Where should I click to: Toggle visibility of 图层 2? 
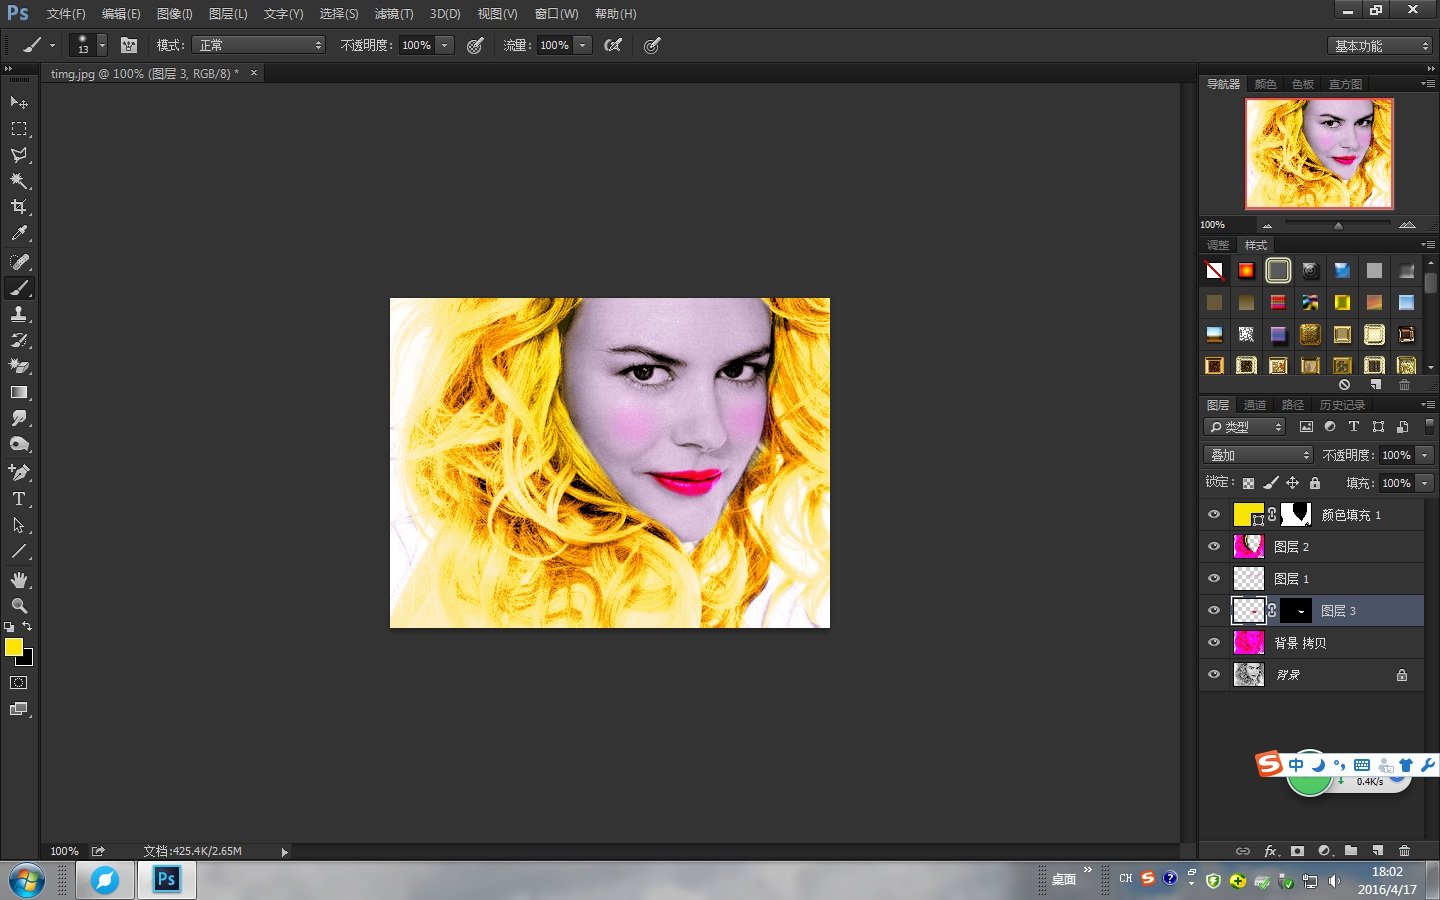pyautogui.click(x=1213, y=546)
